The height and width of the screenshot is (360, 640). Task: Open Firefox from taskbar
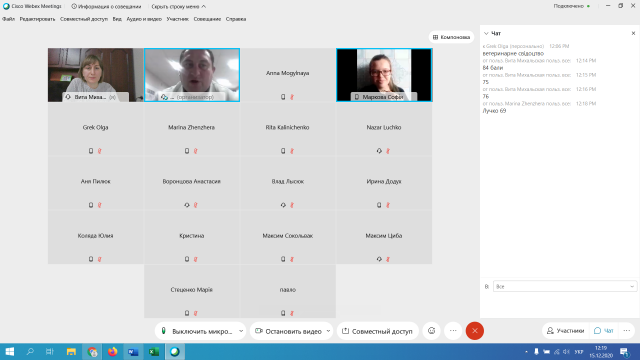(x=112, y=351)
